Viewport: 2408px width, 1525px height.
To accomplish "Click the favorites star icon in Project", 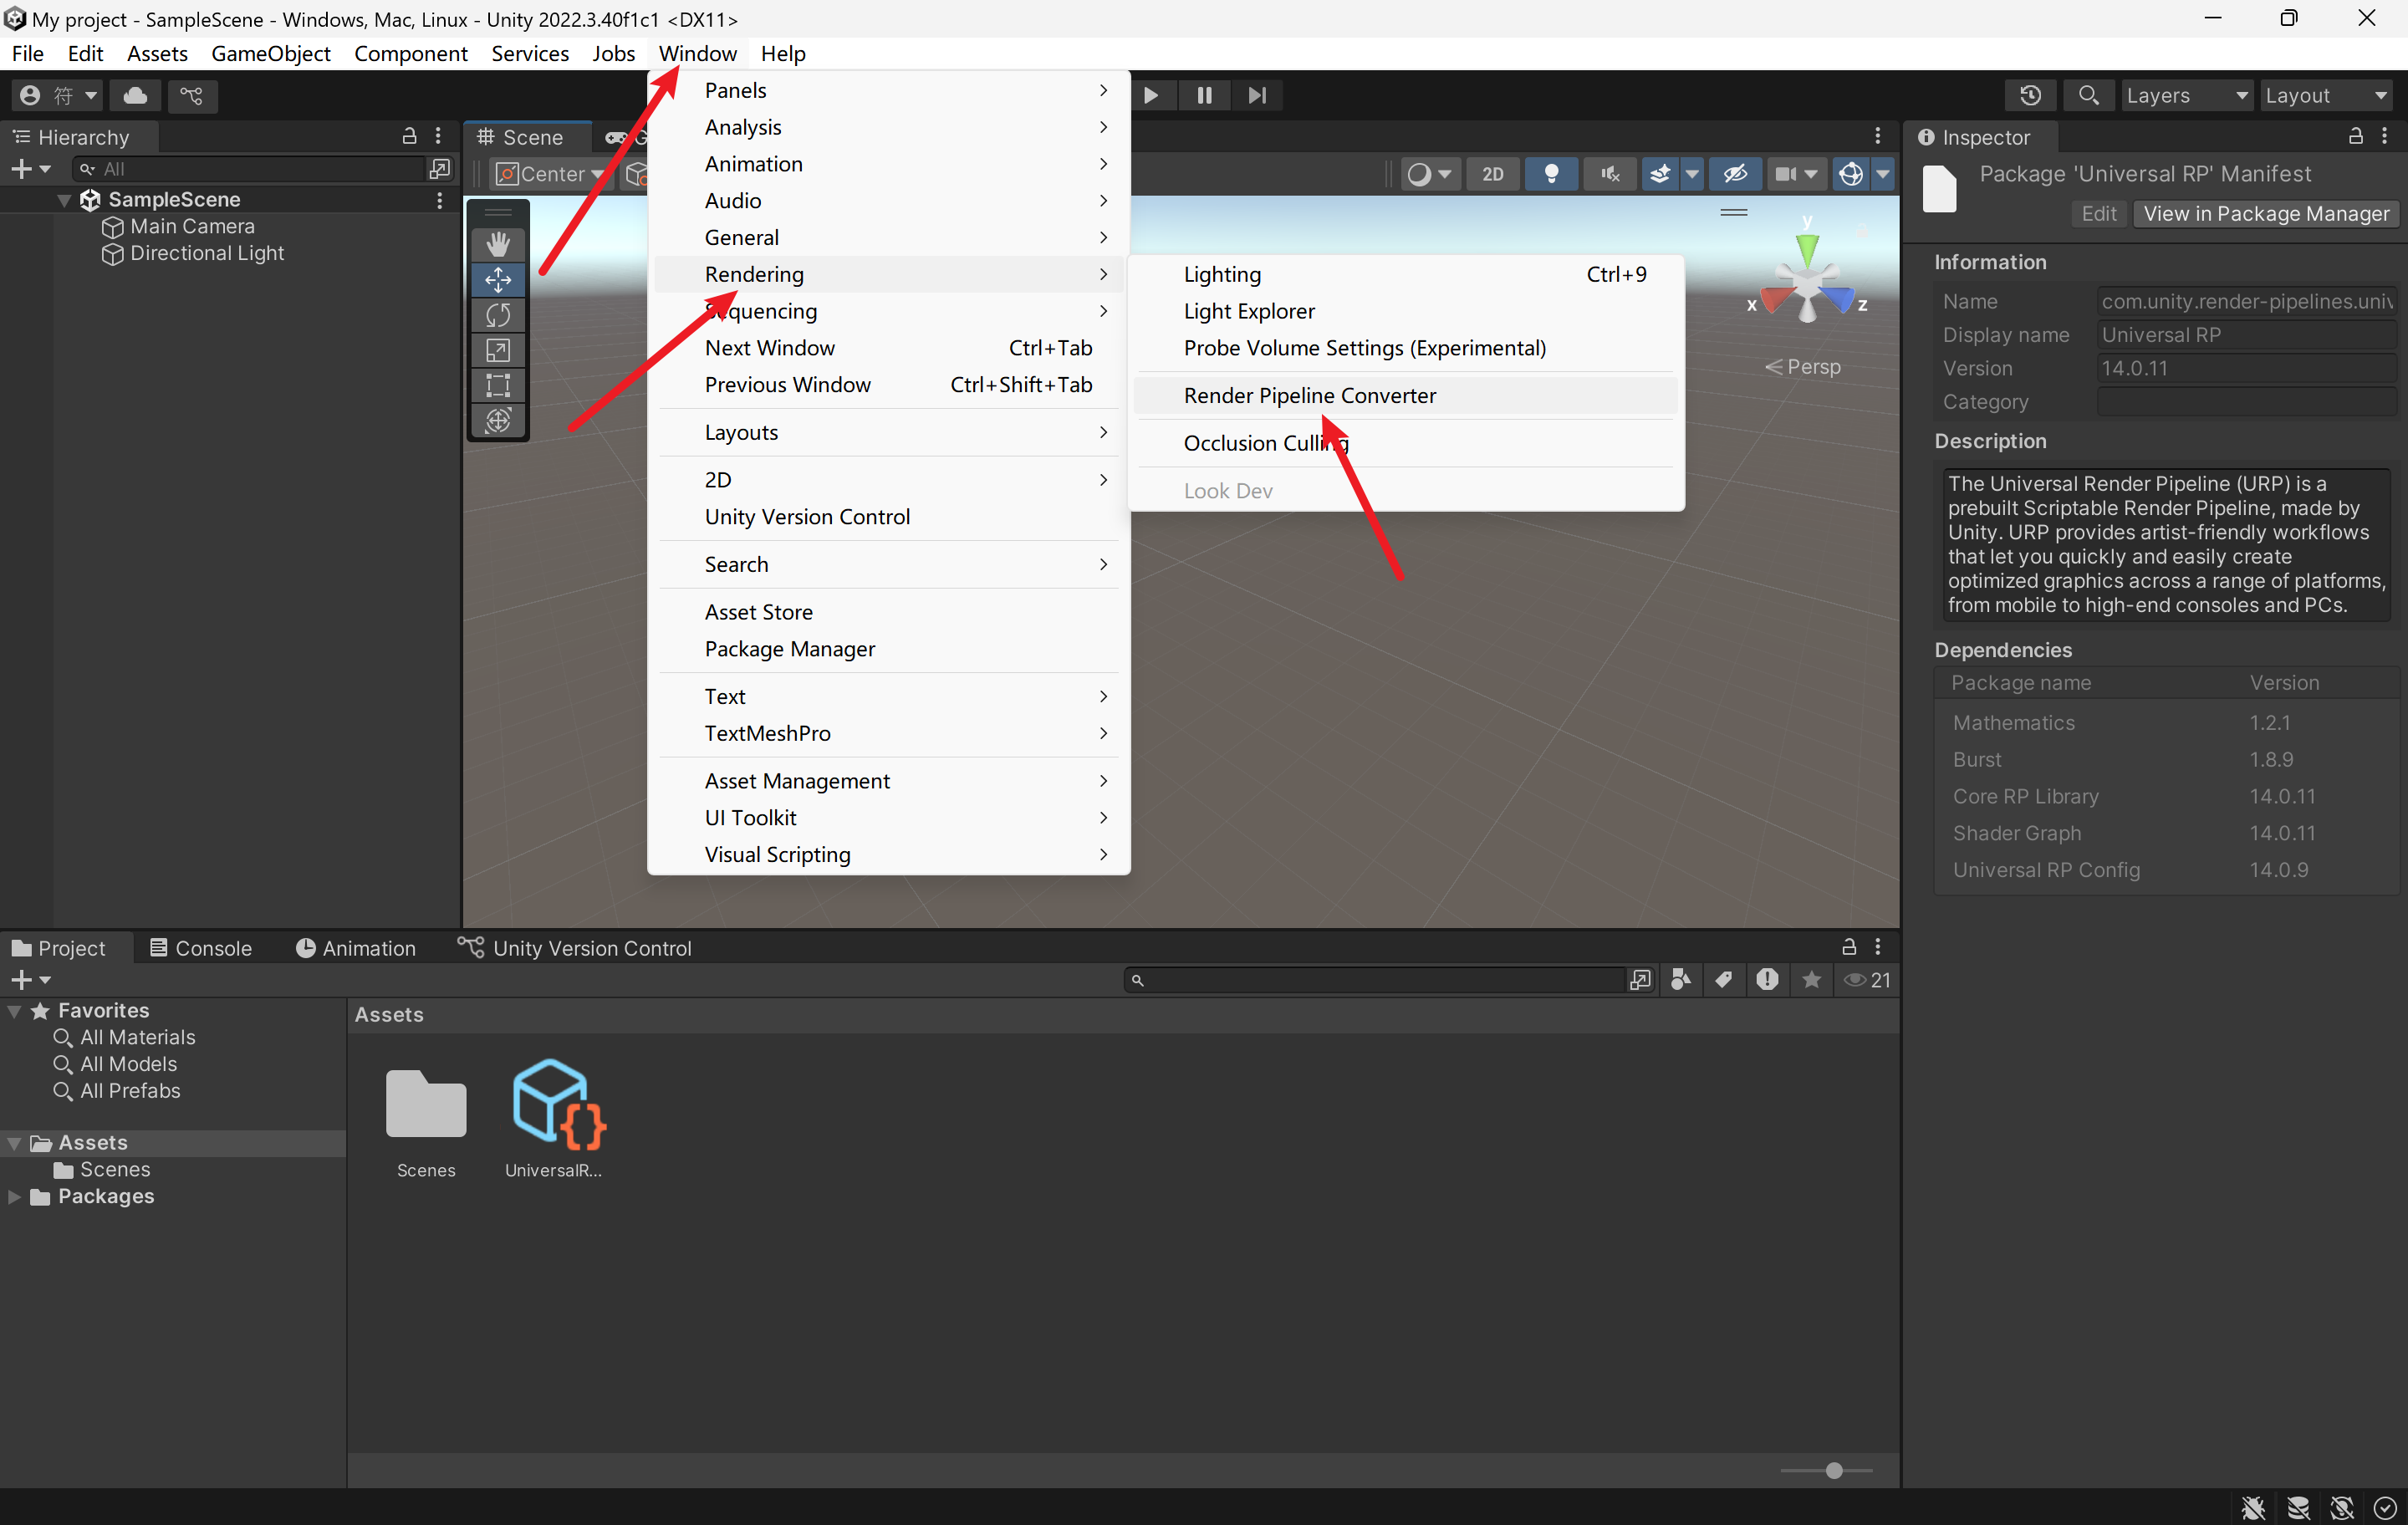I will (1811, 980).
